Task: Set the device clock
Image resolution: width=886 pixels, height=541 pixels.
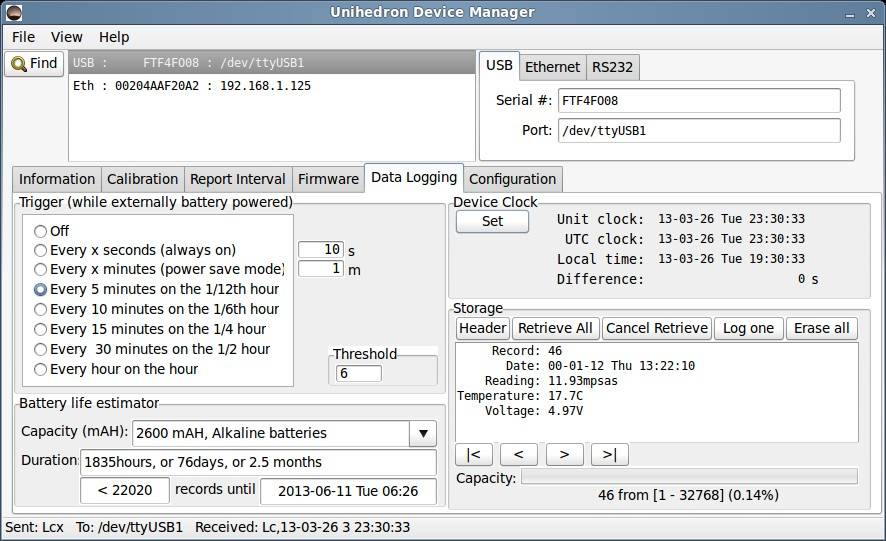Action: tap(492, 221)
